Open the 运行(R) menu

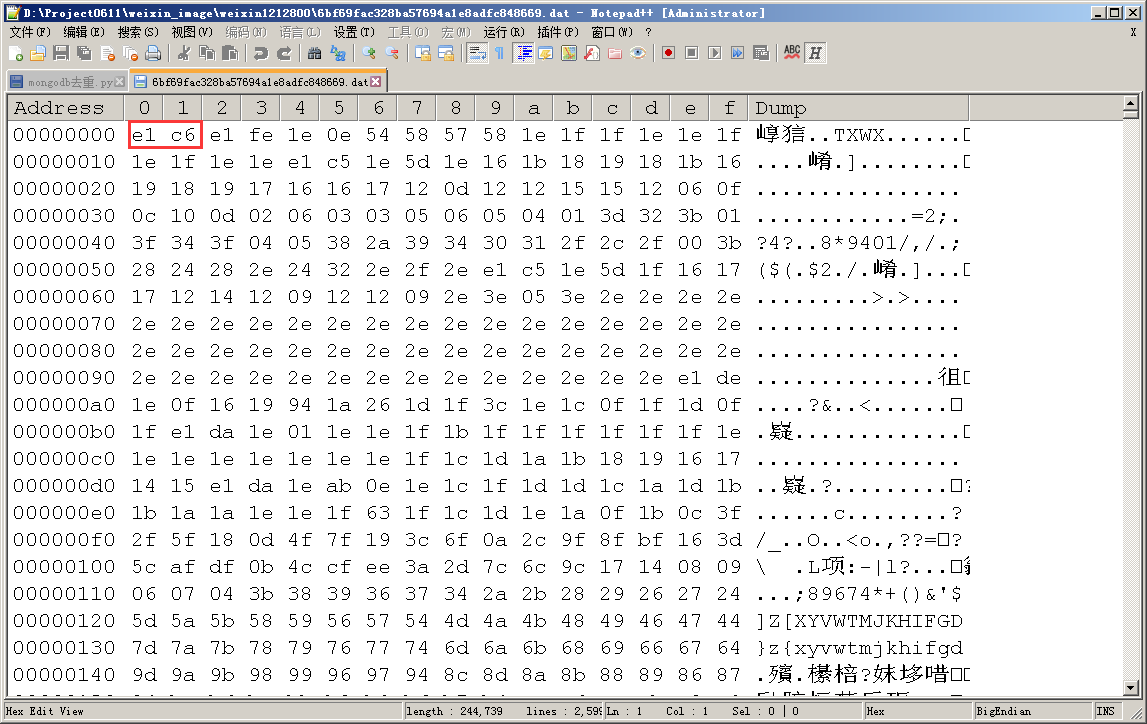(x=504, y=32)
